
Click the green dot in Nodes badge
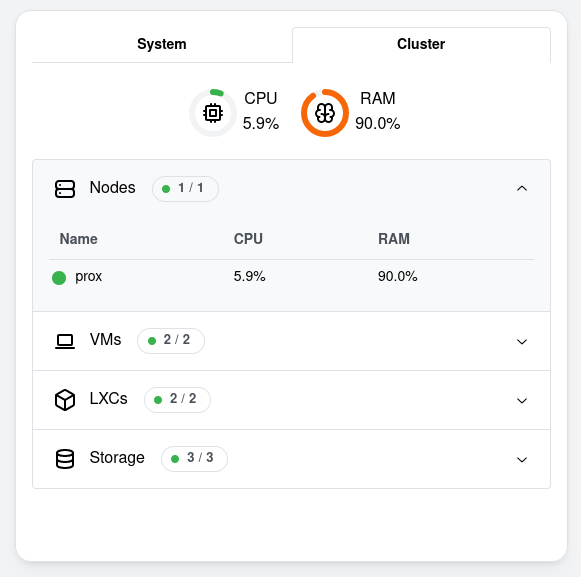click(166, 189)
